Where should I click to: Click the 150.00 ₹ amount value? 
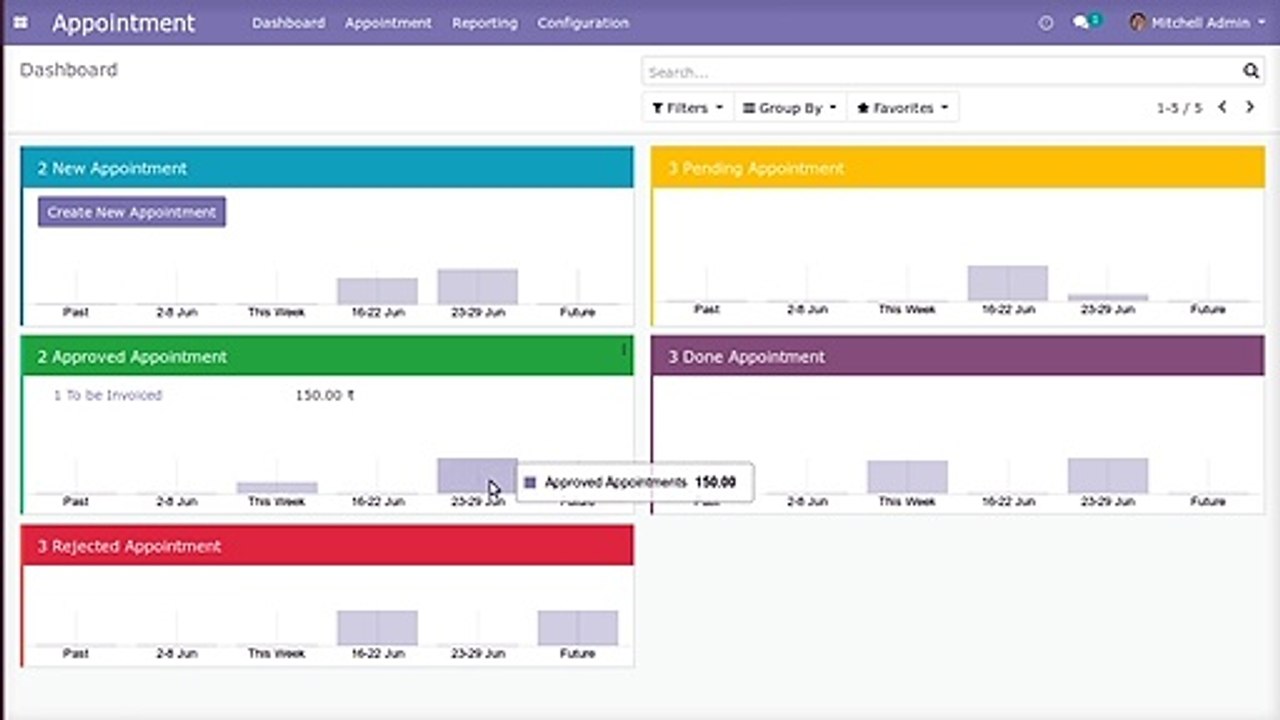325,395
